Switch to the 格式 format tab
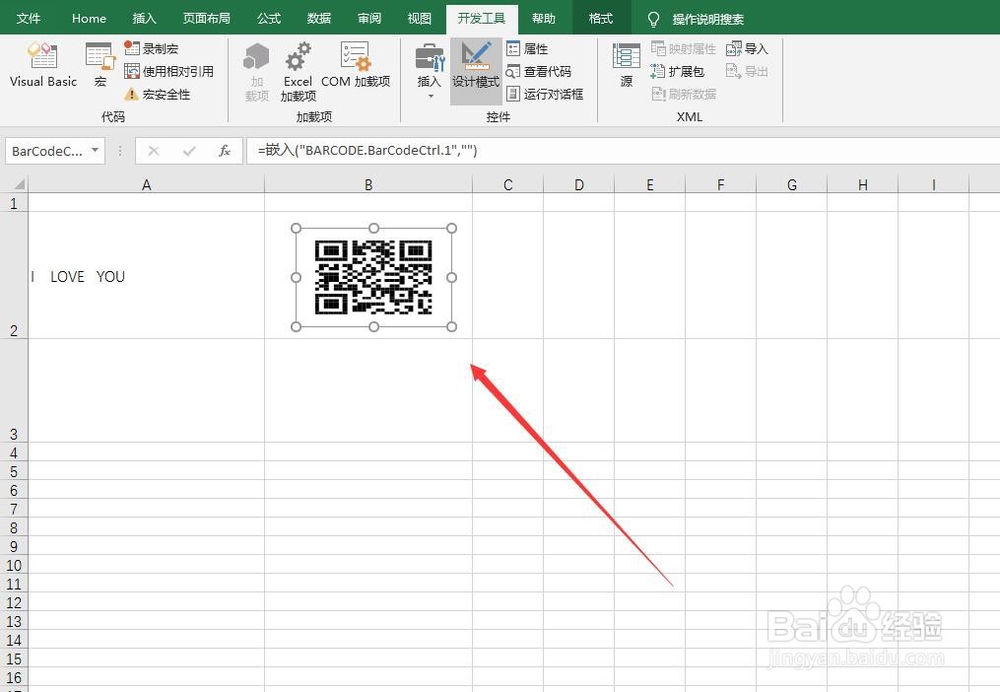This screenshot has width=1000, height=692. 601,18
